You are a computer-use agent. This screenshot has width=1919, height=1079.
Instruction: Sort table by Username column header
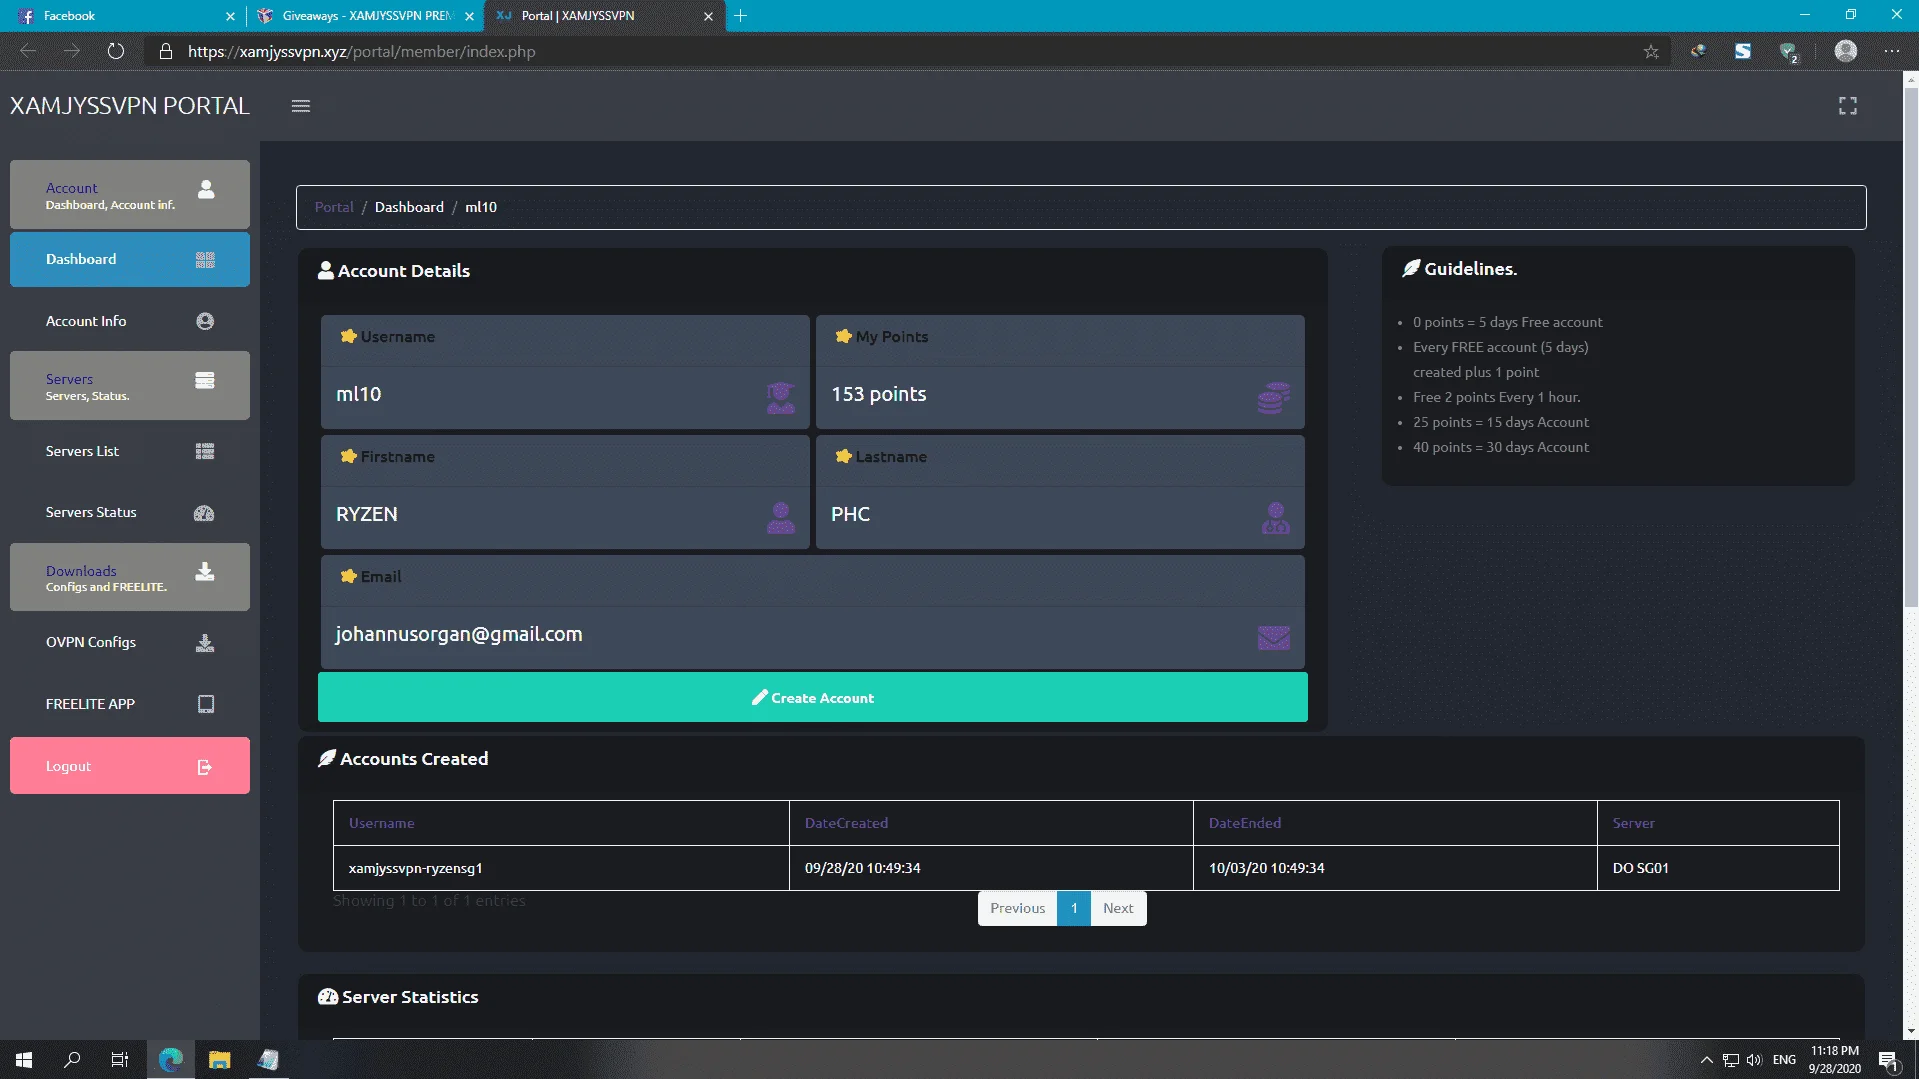(x=561, y=823)
